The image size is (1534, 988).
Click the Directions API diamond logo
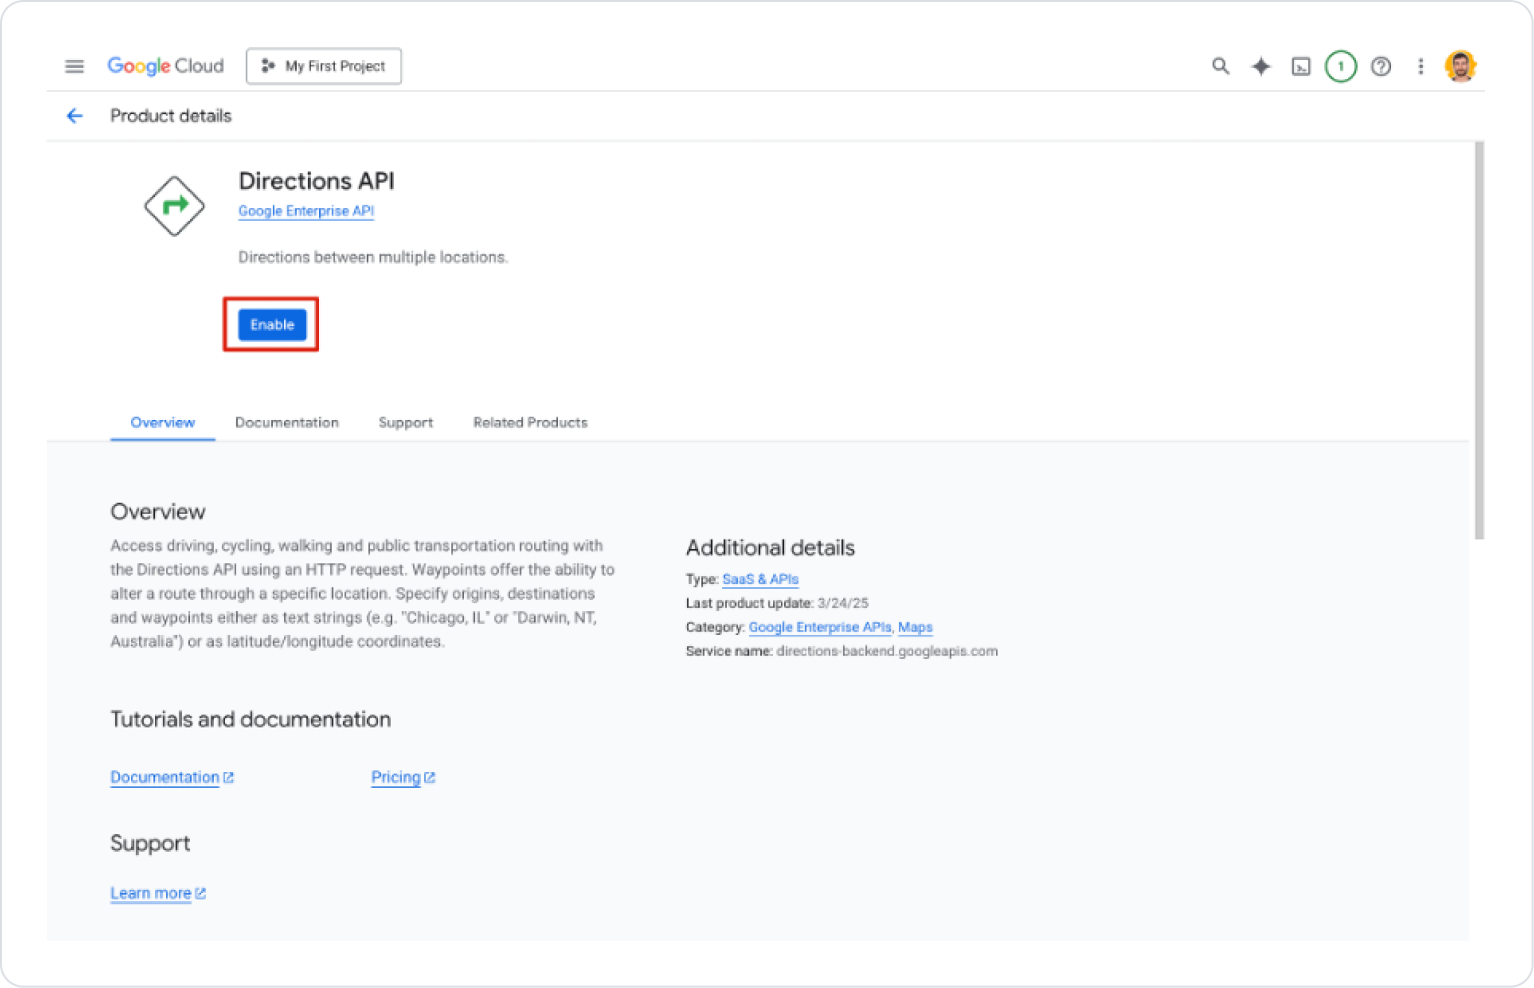pyautogui.click(x=174, y=206)
